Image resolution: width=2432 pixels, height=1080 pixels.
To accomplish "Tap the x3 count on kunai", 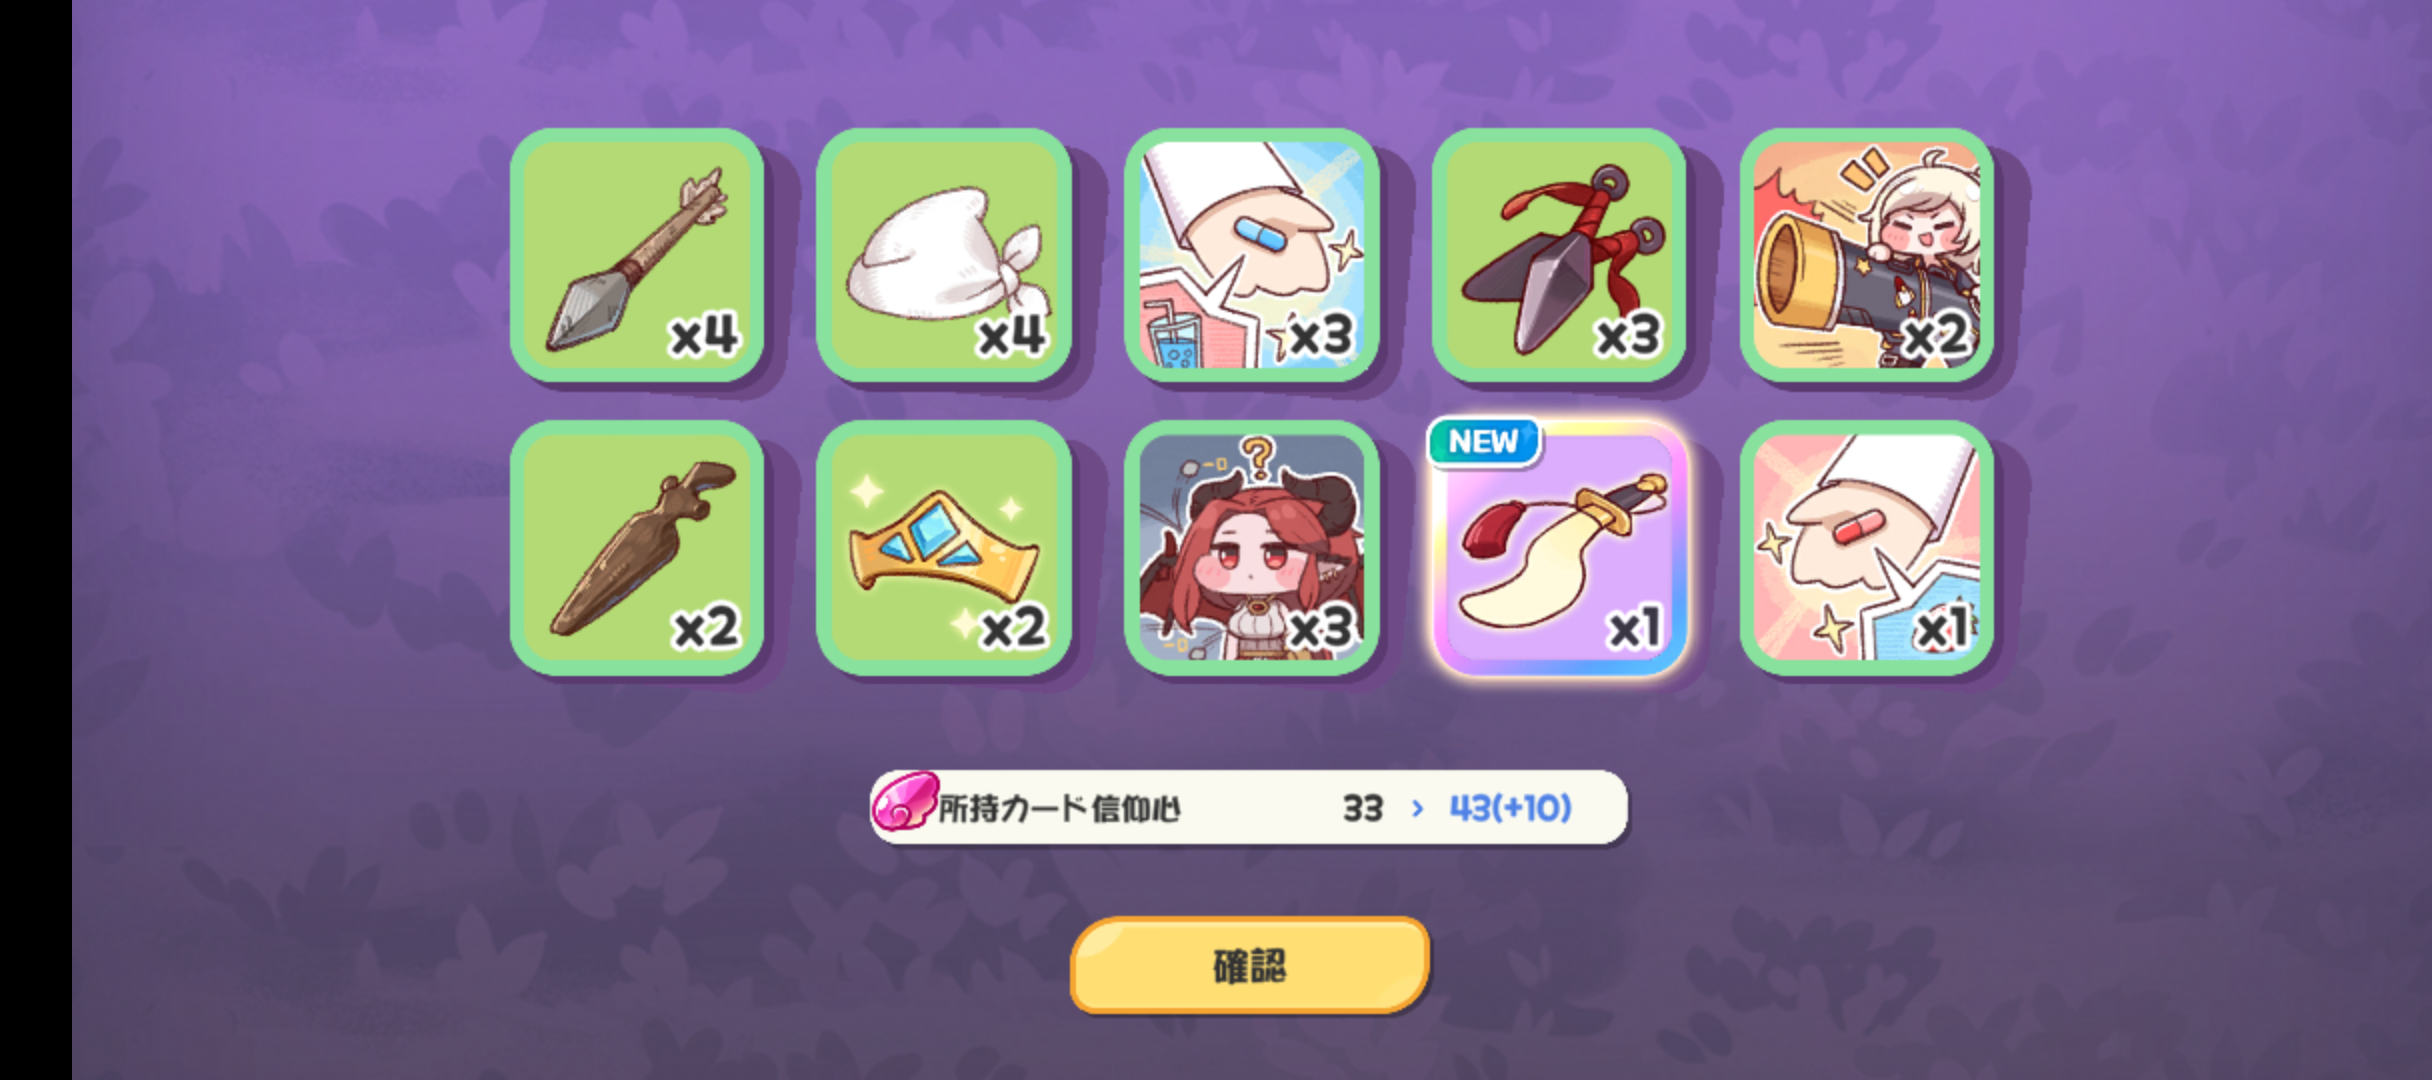I will [x=1627, y=334].
